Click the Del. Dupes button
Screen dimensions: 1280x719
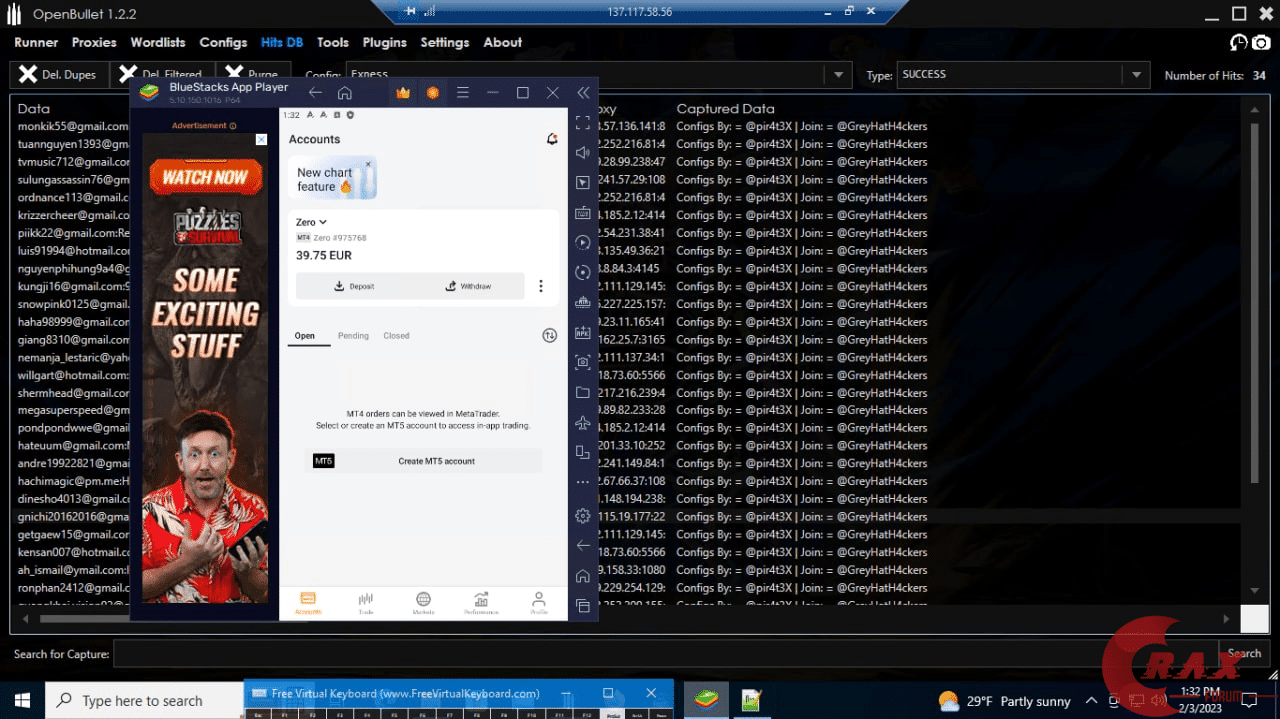(58, 75)
